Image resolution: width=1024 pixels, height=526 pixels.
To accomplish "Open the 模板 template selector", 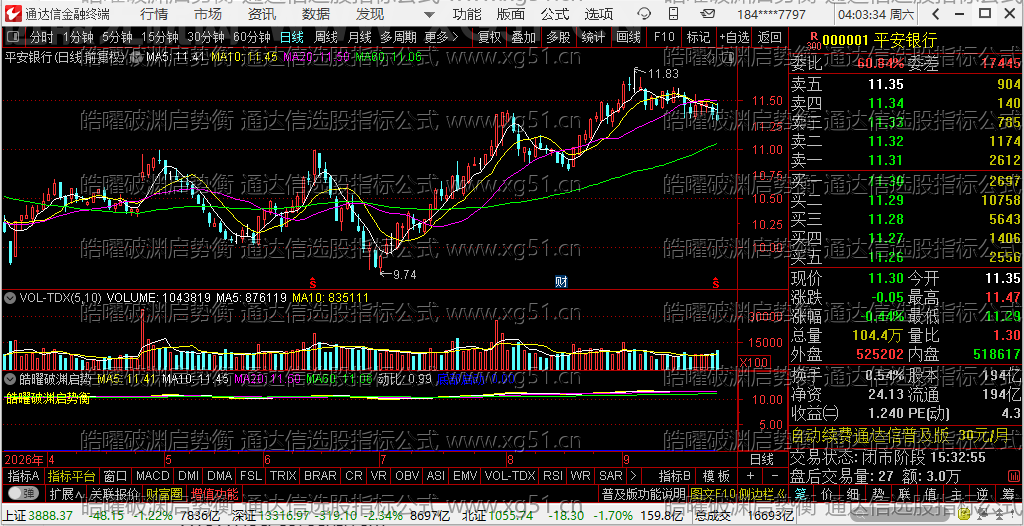I will click(716, 476).
